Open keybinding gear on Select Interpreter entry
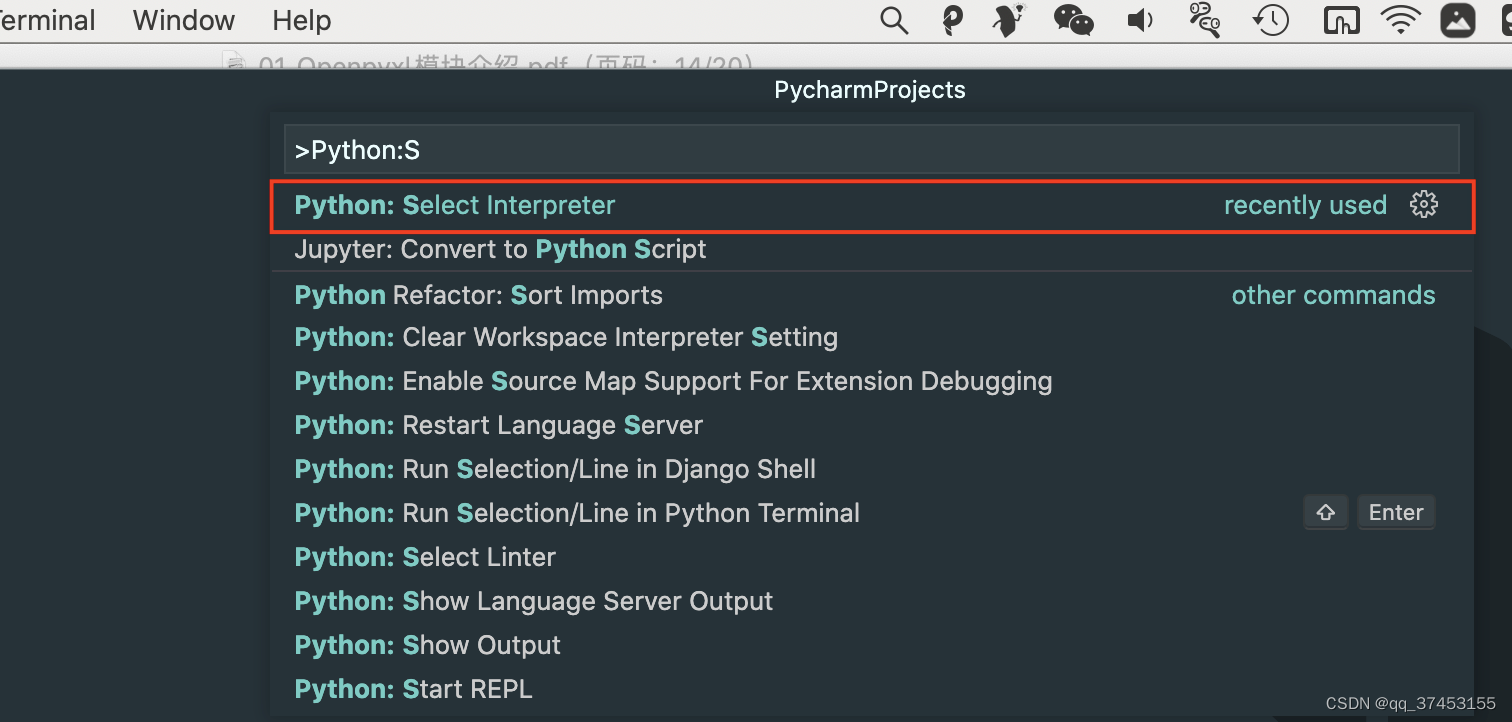1512x722 pixels. (x=1424, y=204)
